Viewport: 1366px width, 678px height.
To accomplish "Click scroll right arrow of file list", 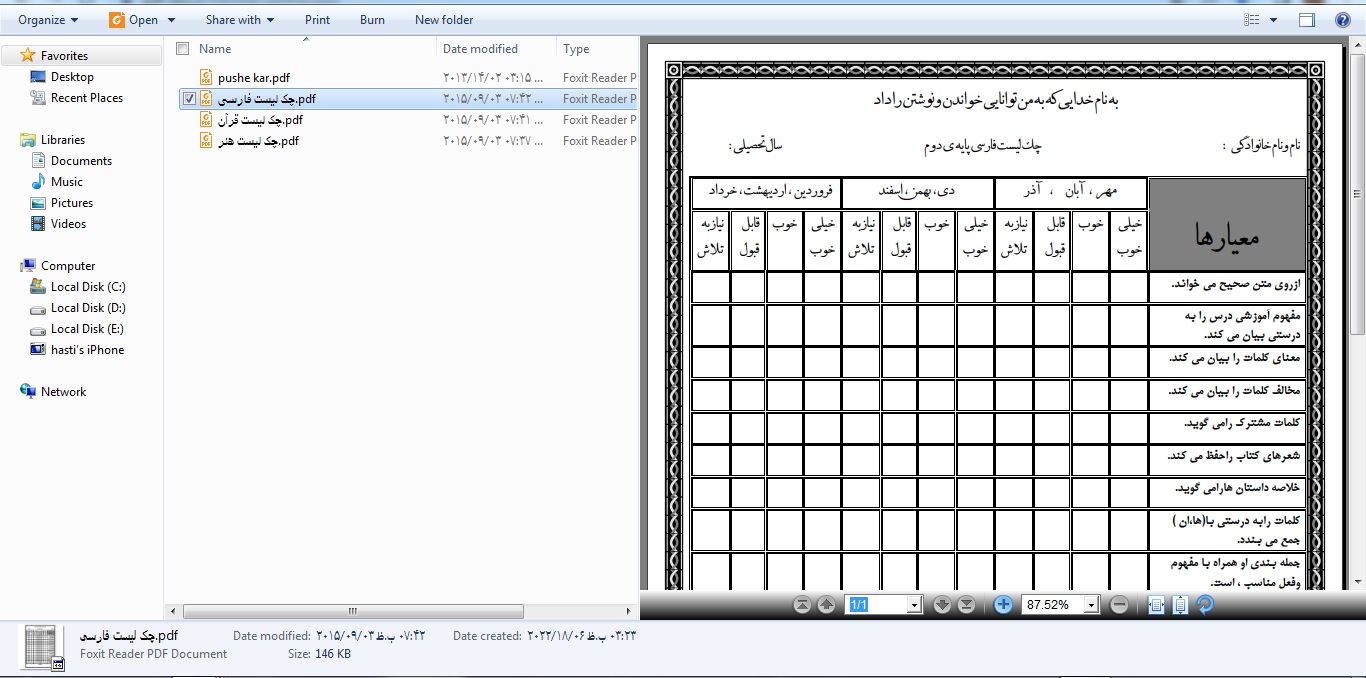I will click(x=629, y=611).
